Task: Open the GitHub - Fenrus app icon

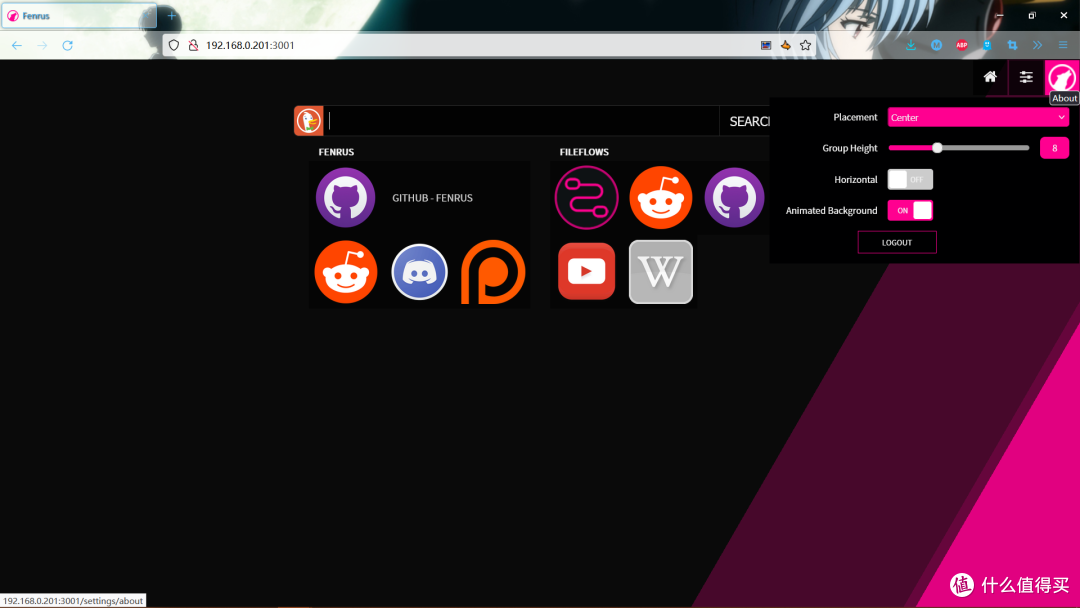Action: (345, 197)
